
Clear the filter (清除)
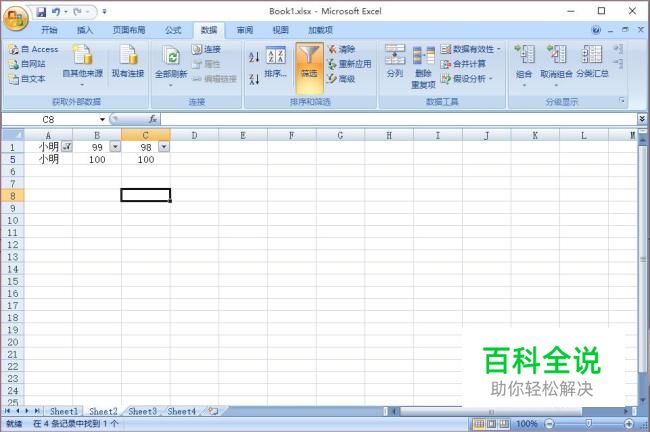[342, 49]
